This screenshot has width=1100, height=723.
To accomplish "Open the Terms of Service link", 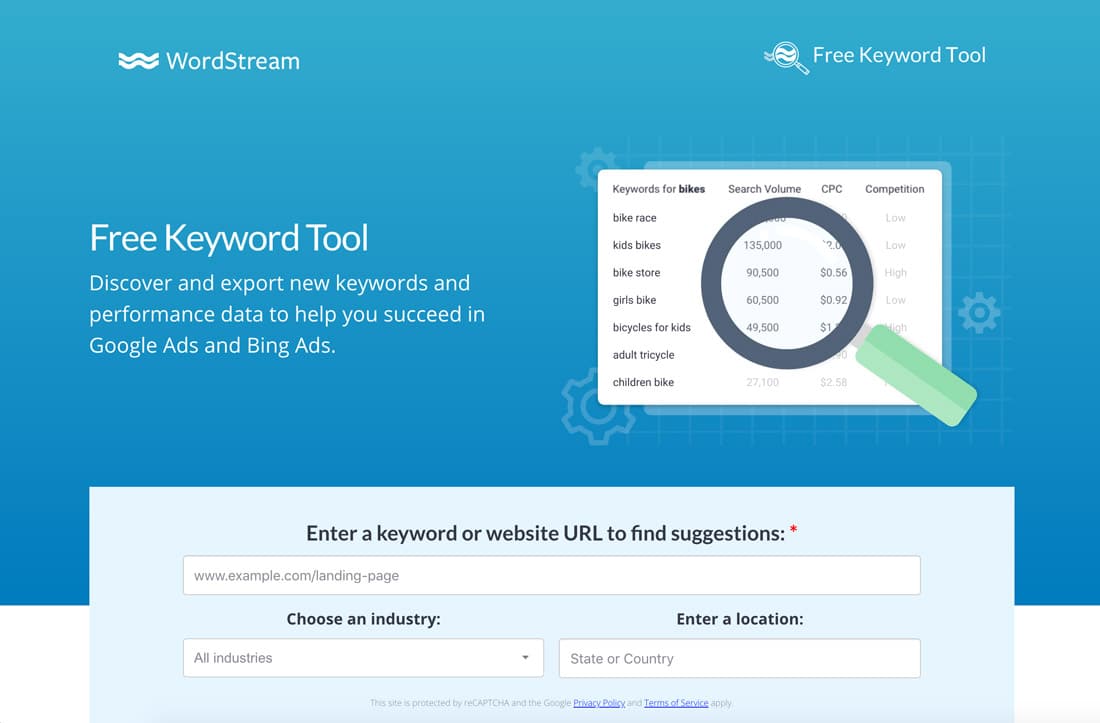I will 676,703.
